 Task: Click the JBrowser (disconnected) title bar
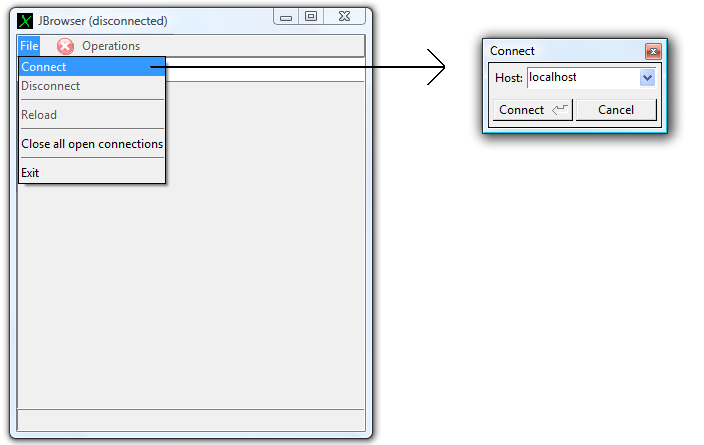point(150,20)
